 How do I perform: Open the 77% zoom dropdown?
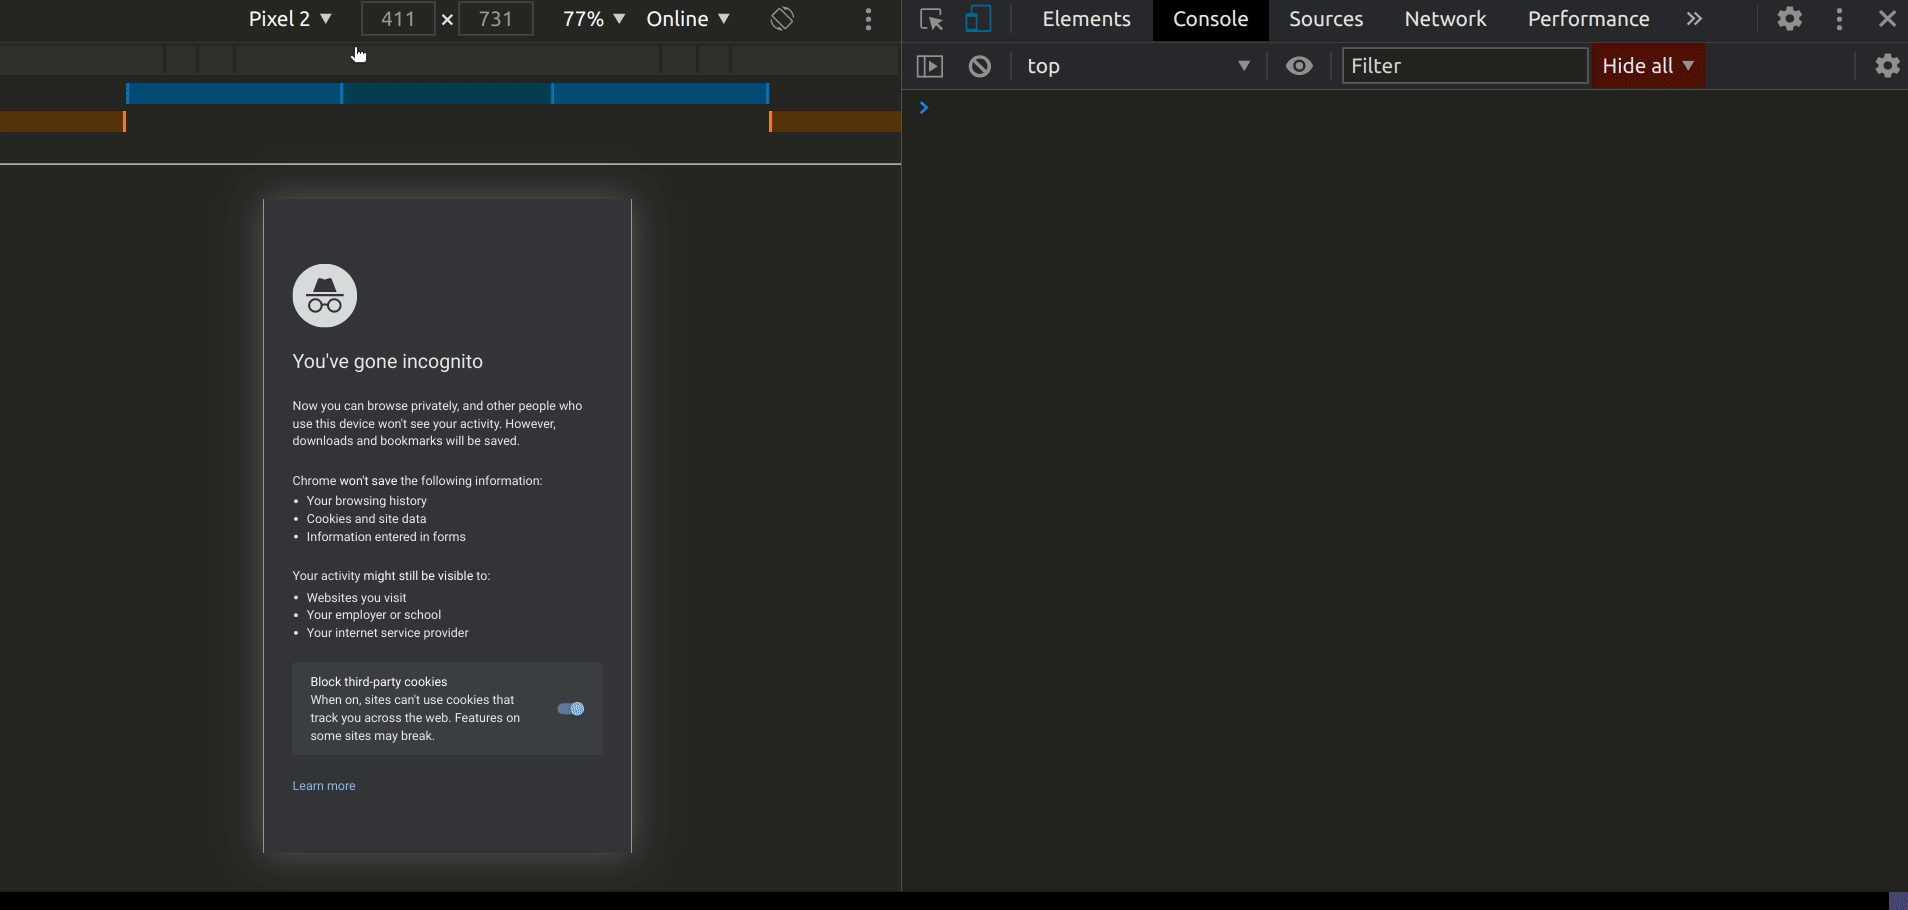[x=594, y=19]
